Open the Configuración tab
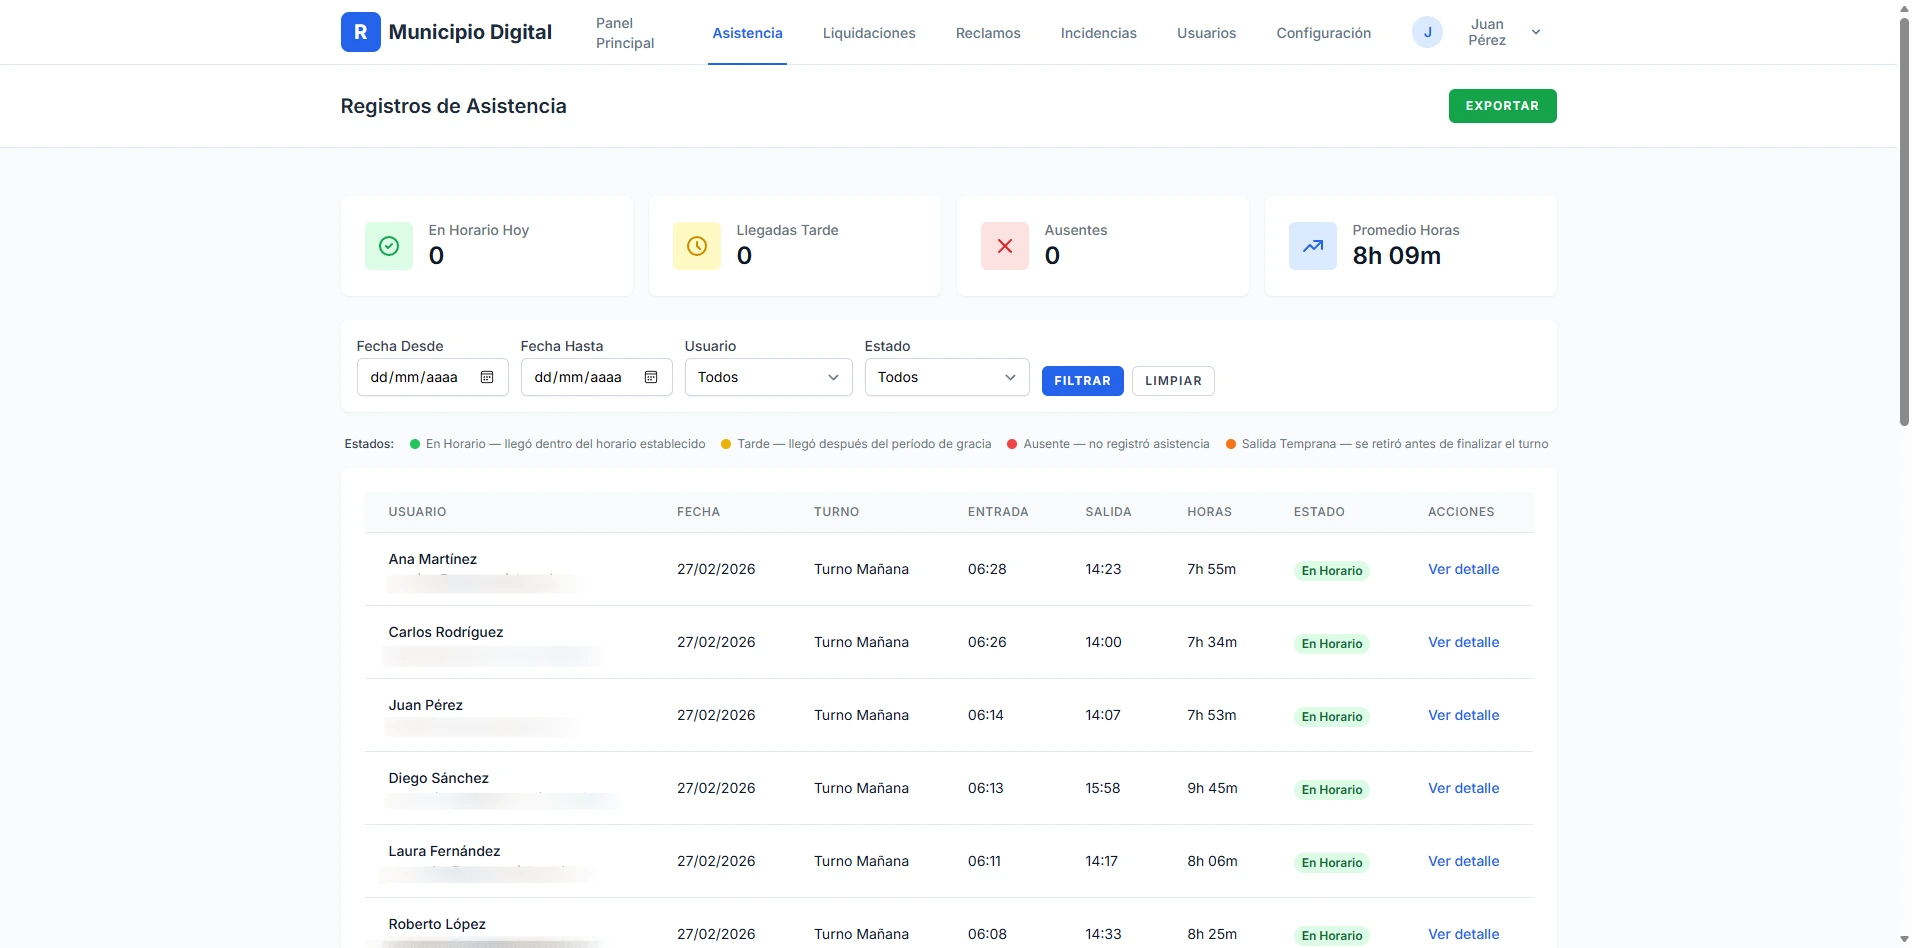The height and width of the screenshot is (948, 1912). (x=1323, y=33)
